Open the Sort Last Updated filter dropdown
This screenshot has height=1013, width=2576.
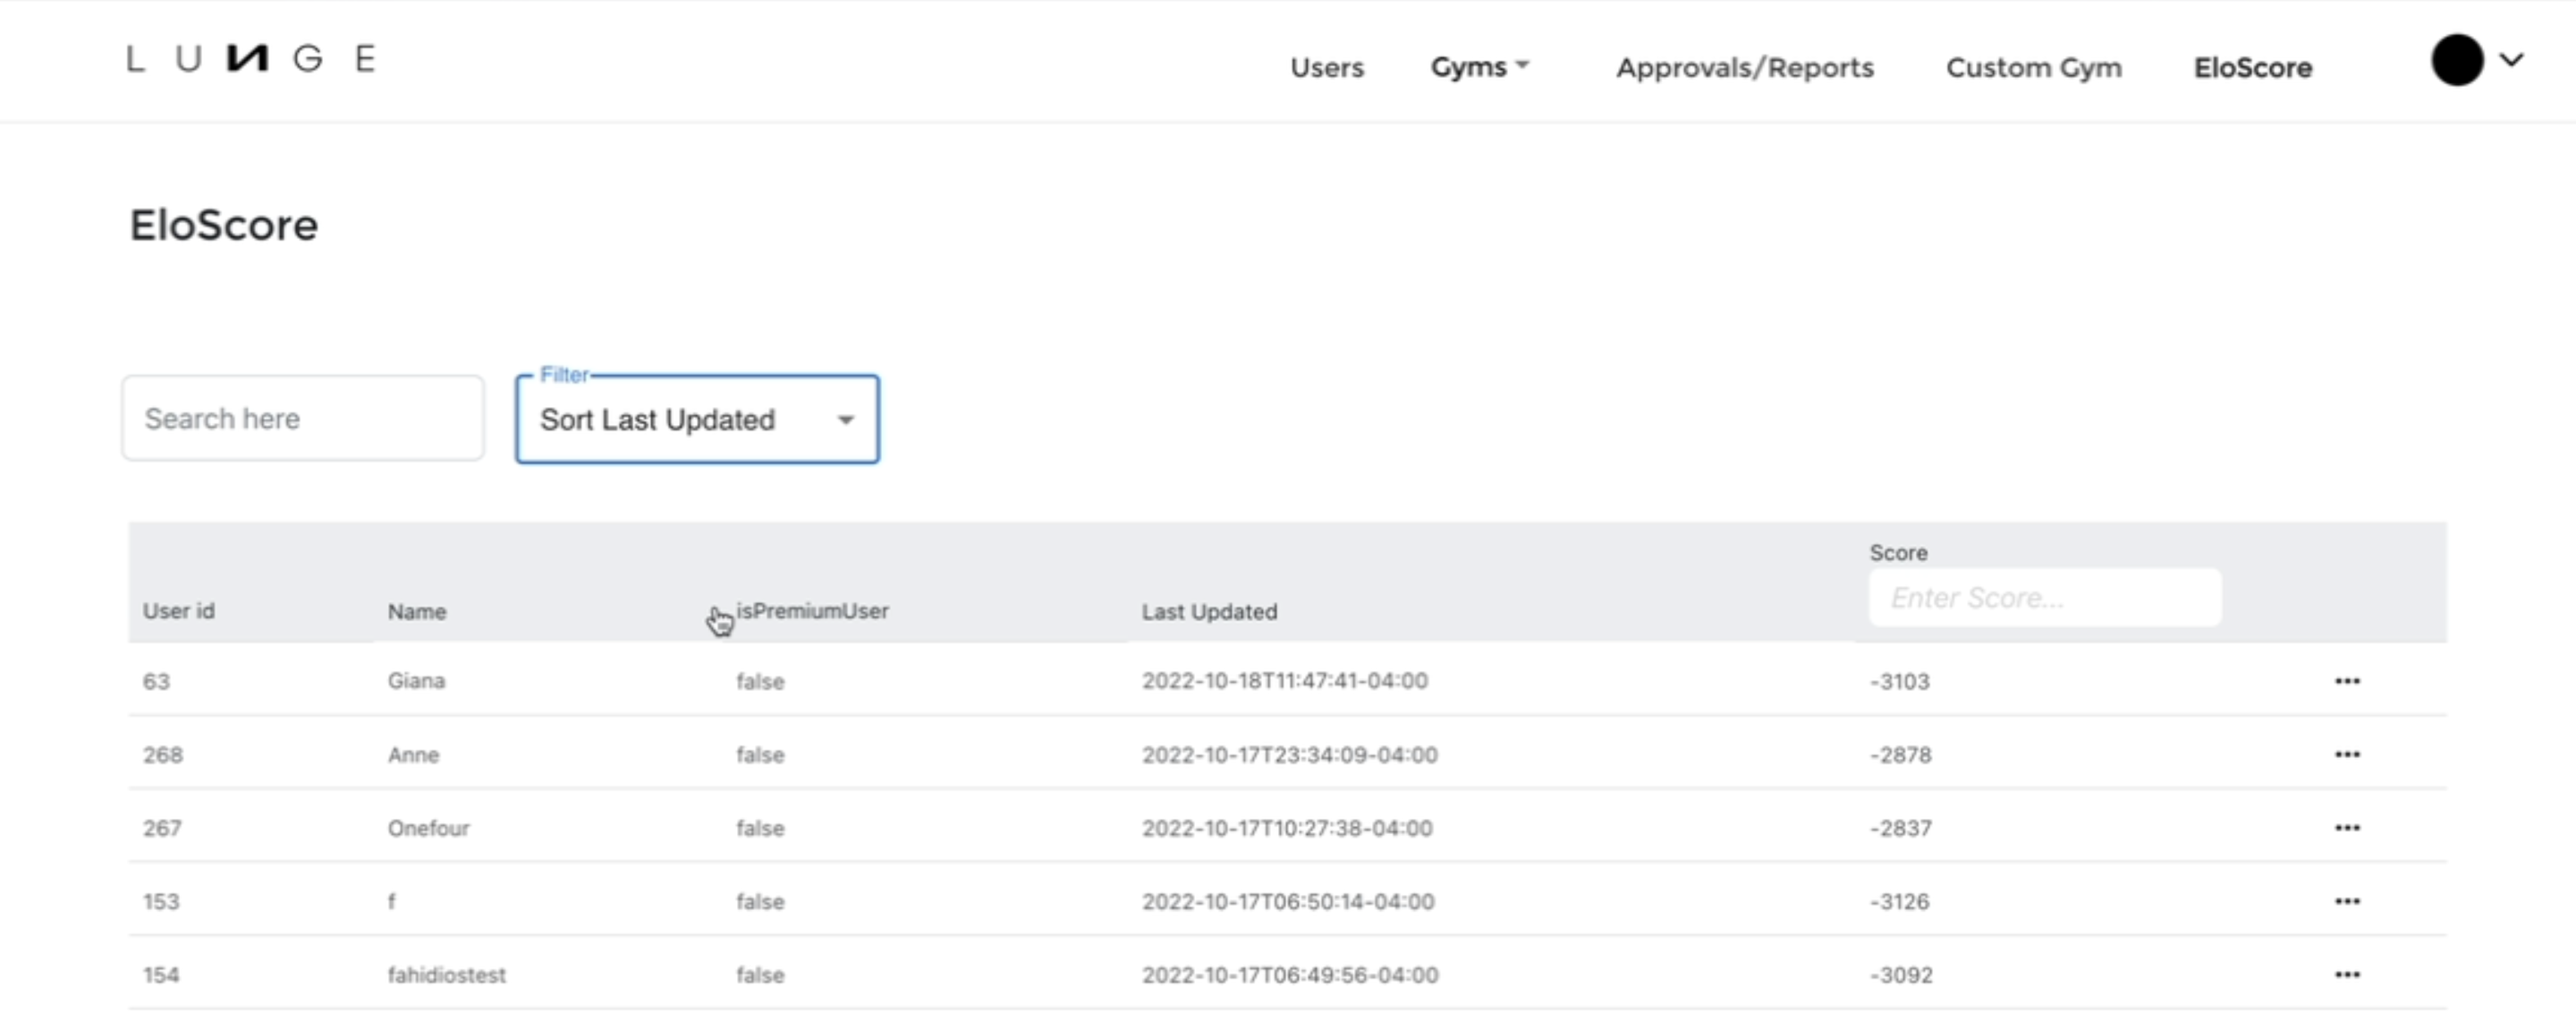697,419
